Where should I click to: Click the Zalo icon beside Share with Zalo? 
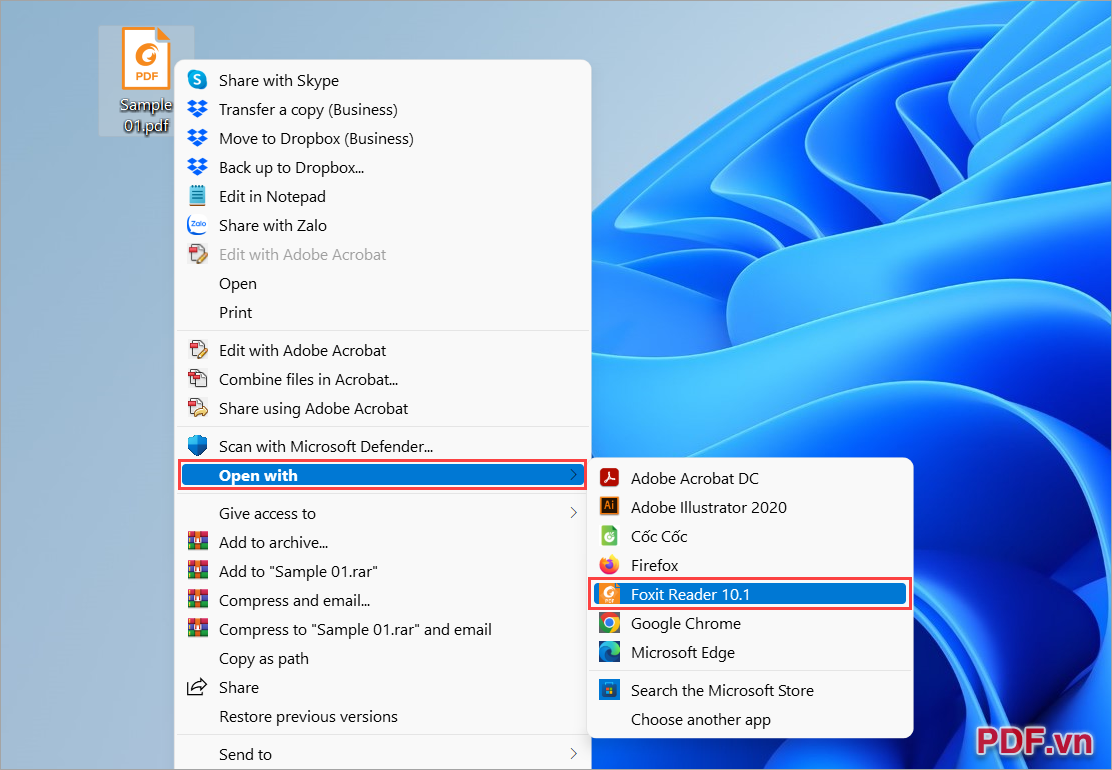click(197, 225)
